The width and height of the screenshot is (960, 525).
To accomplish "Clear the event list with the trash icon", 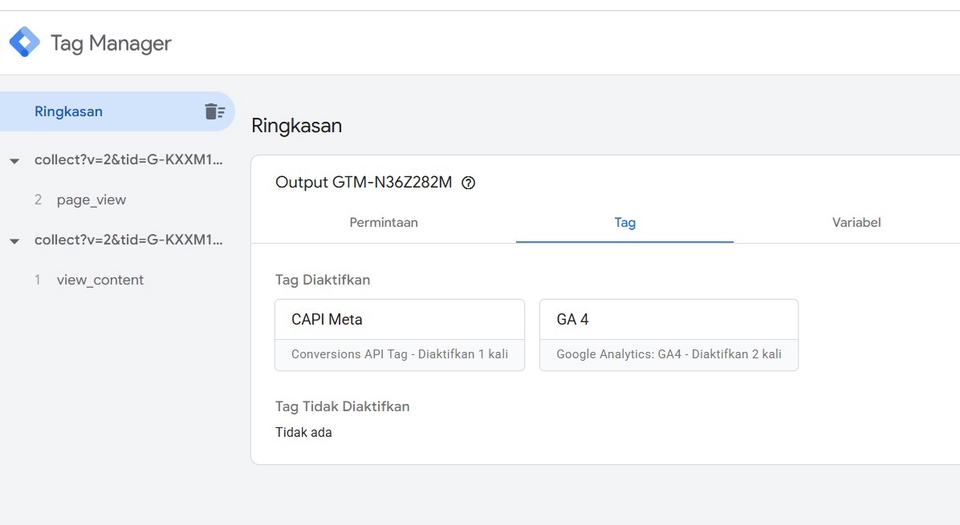I will pos(214,111).
